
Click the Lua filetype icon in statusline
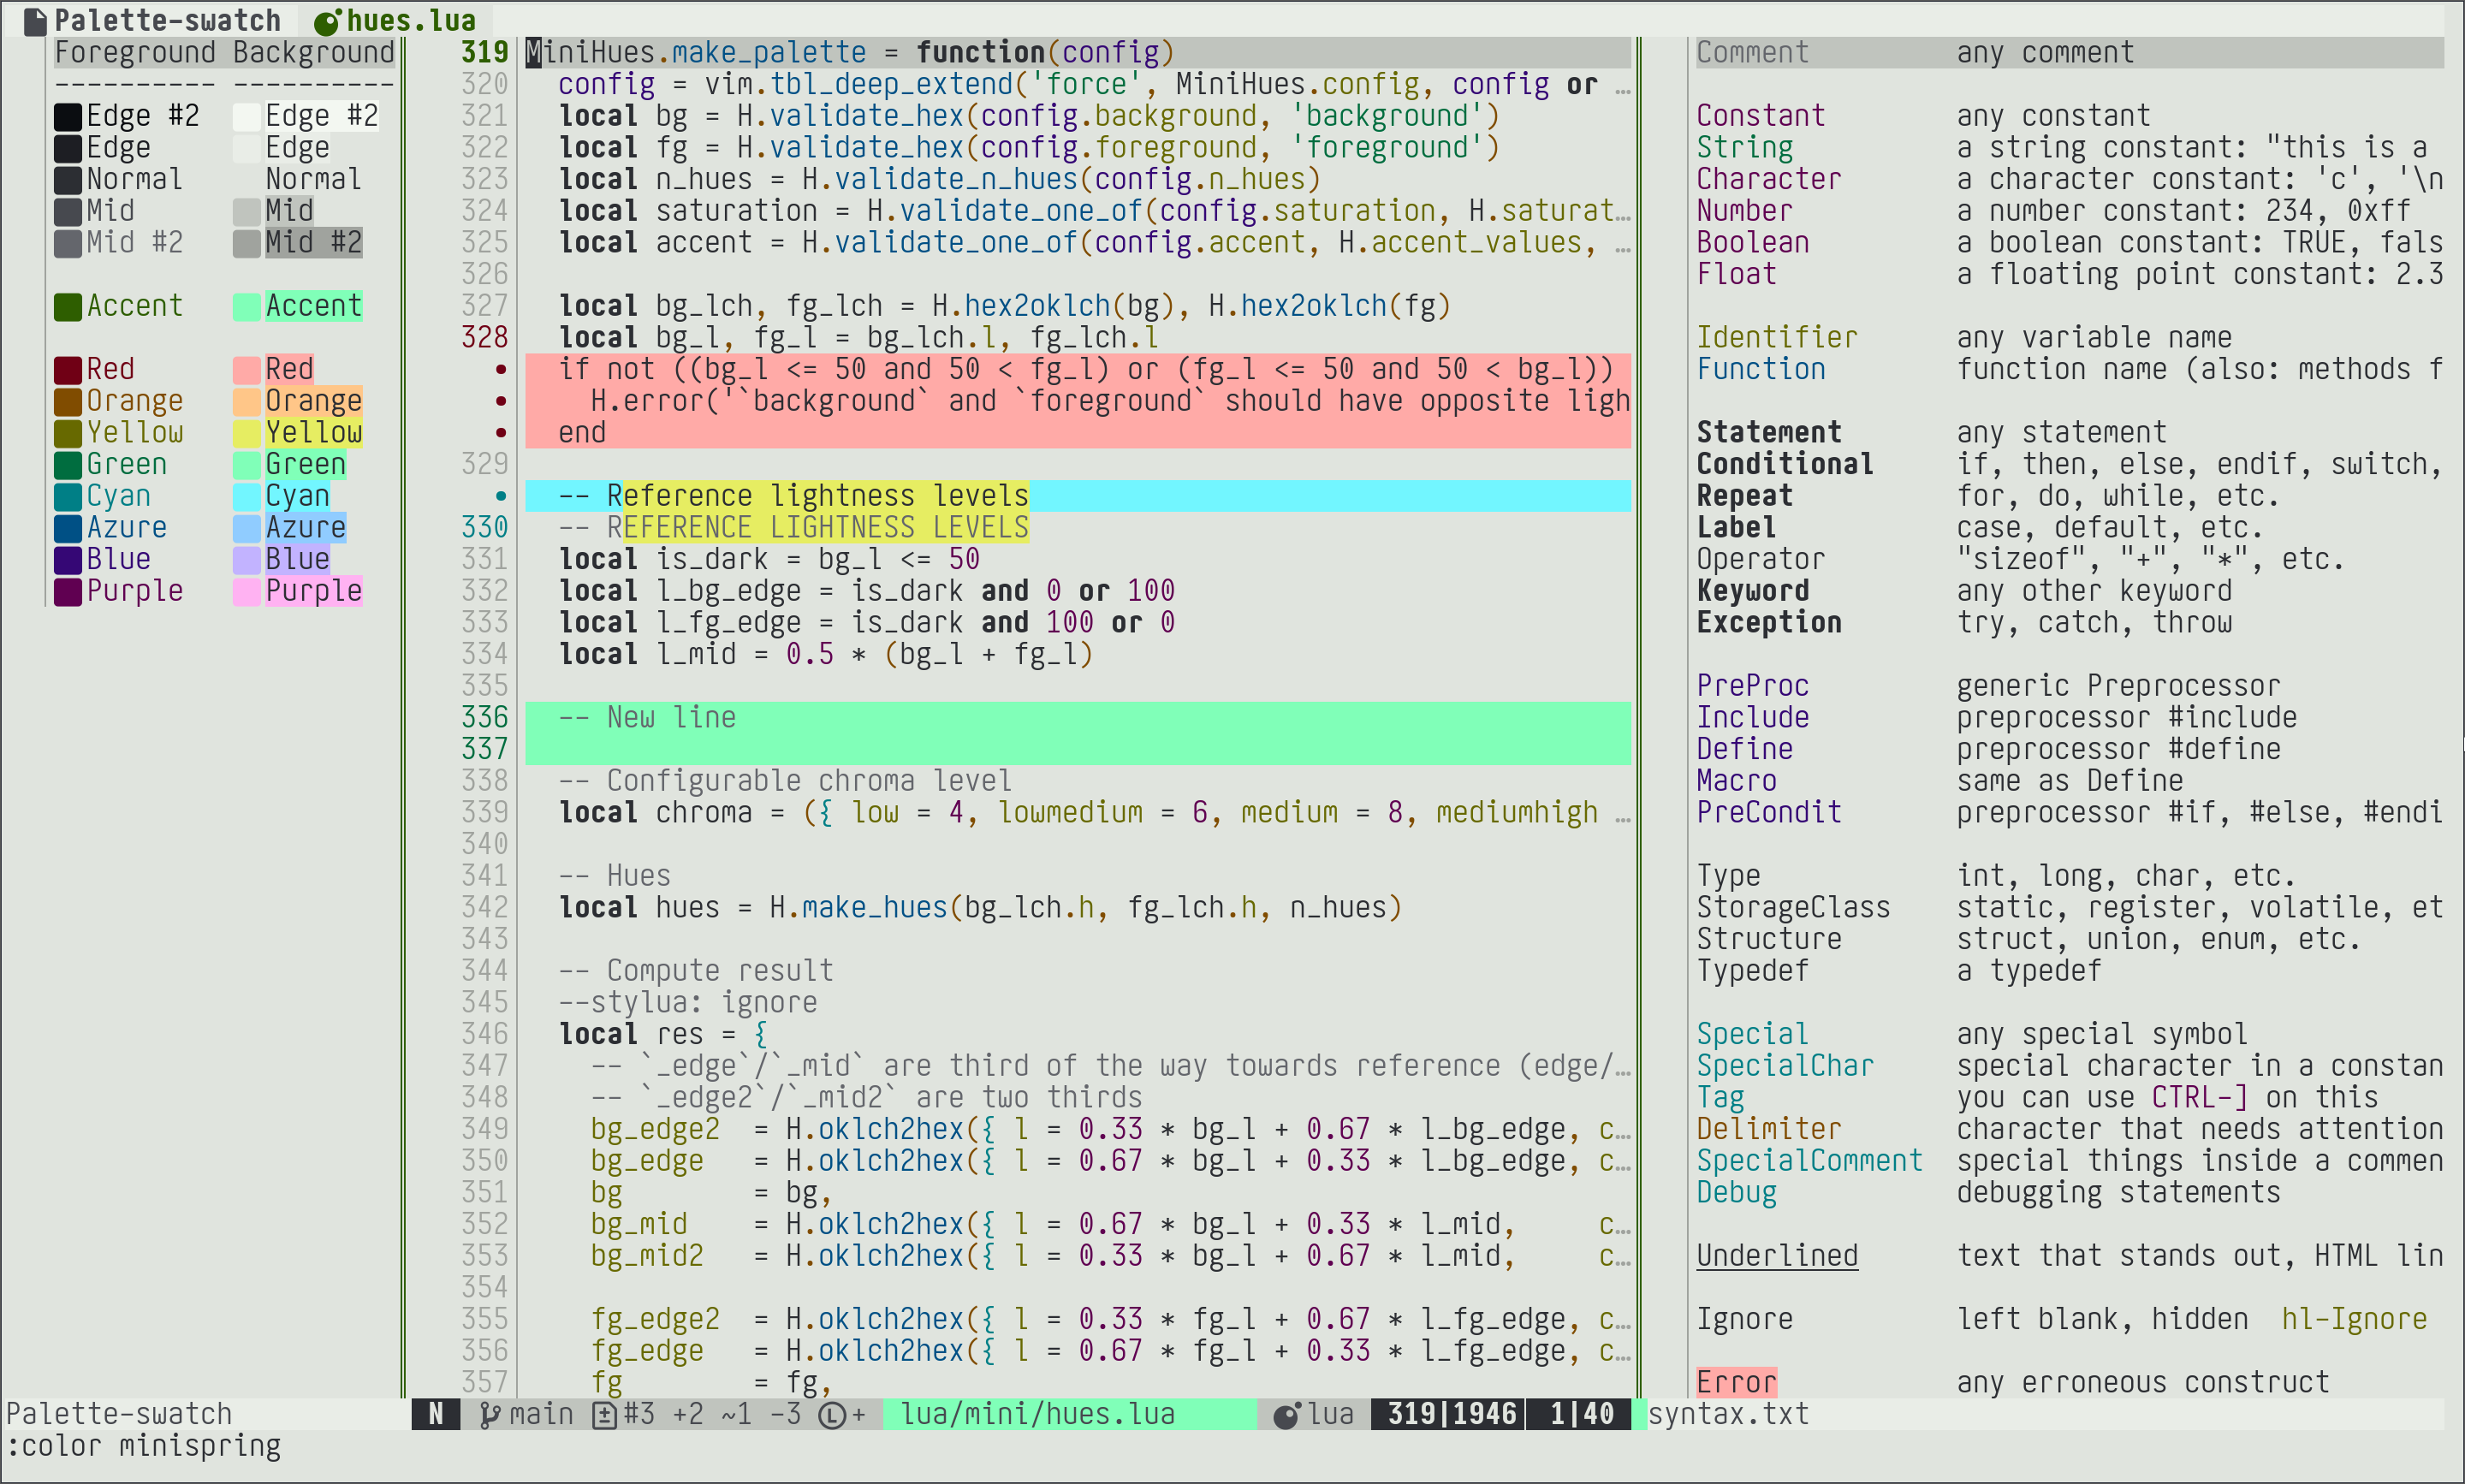point(1286,1414)
